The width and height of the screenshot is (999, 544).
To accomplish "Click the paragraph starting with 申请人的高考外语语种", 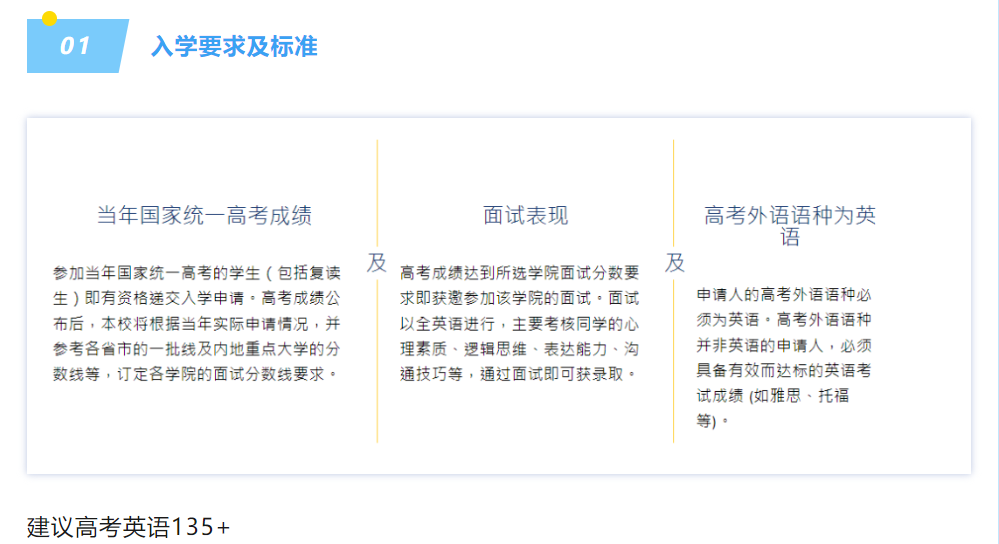I will (784, 357).
